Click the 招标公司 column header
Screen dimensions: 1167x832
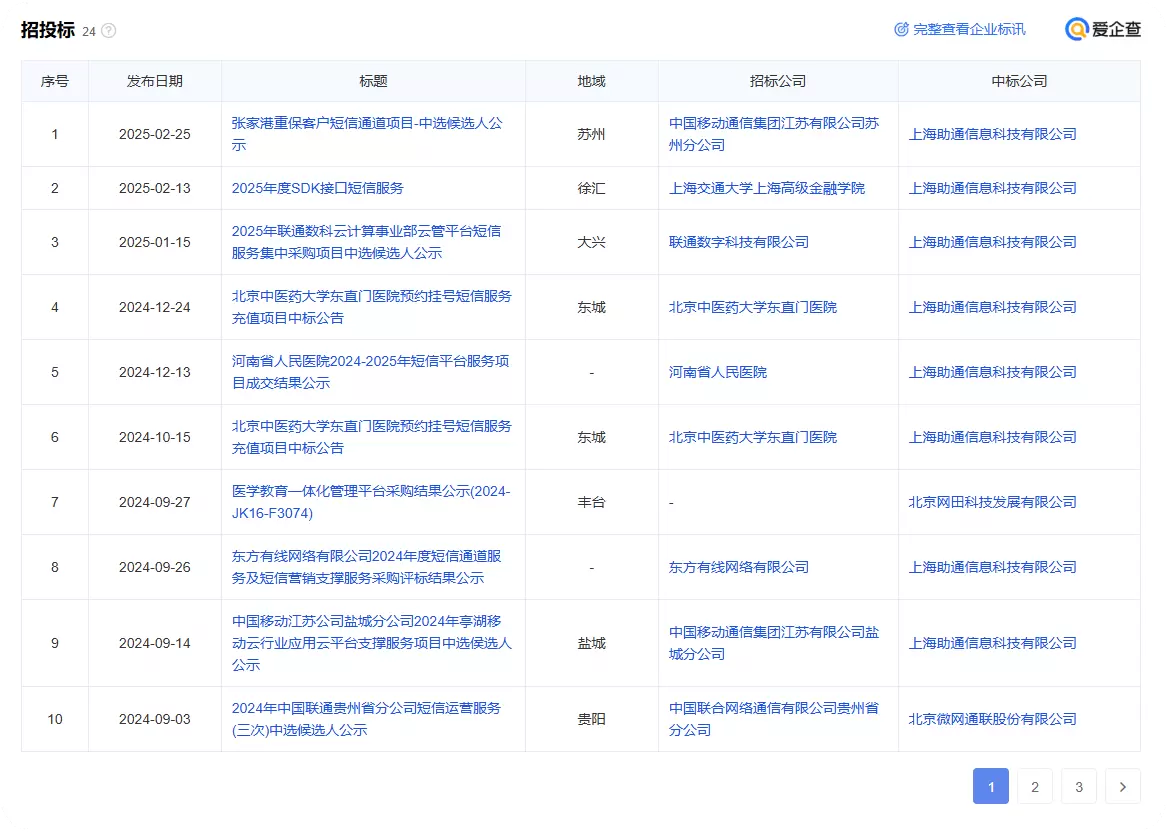[x=778, y=81]
